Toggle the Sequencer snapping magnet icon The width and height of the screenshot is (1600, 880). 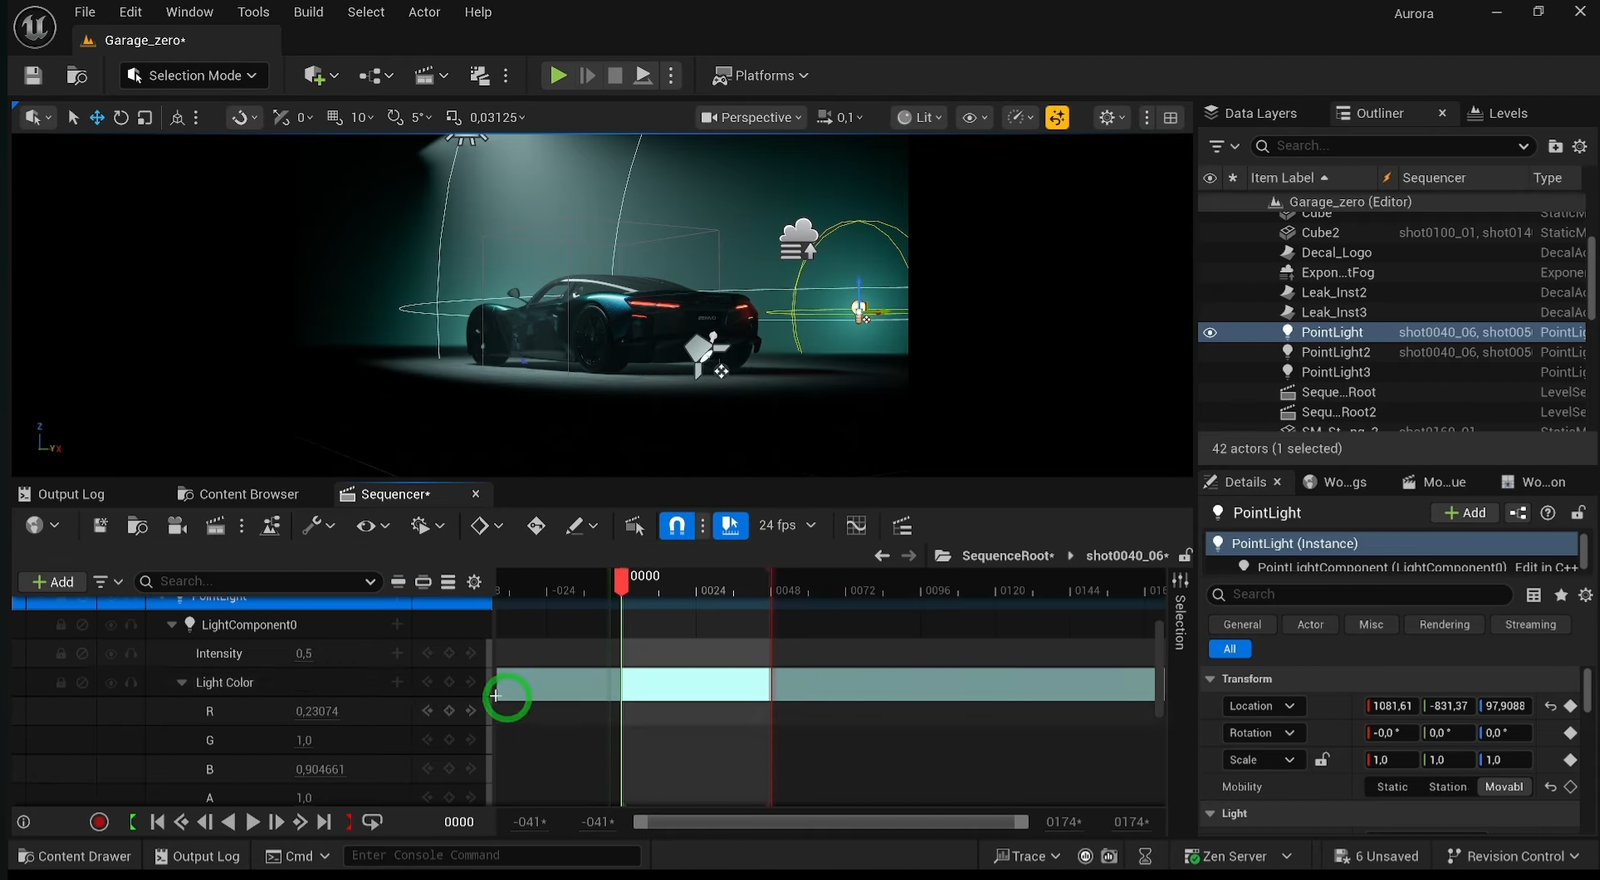point(677,526)
